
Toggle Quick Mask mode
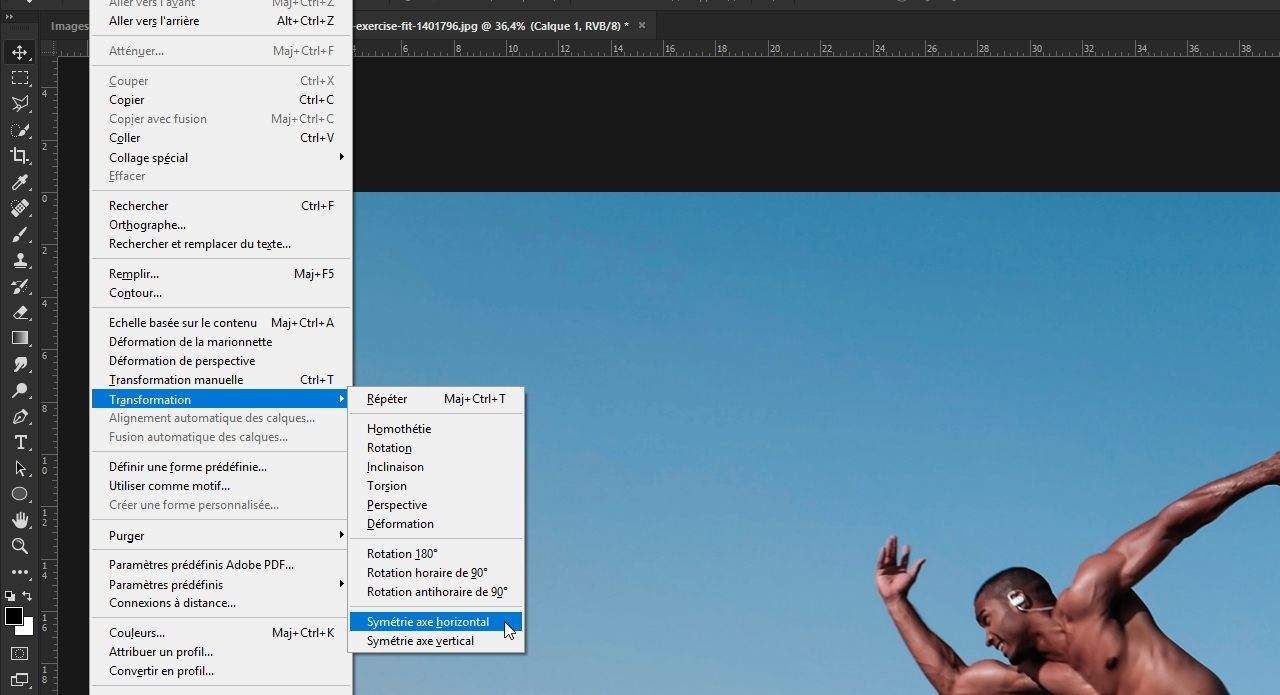20,654
